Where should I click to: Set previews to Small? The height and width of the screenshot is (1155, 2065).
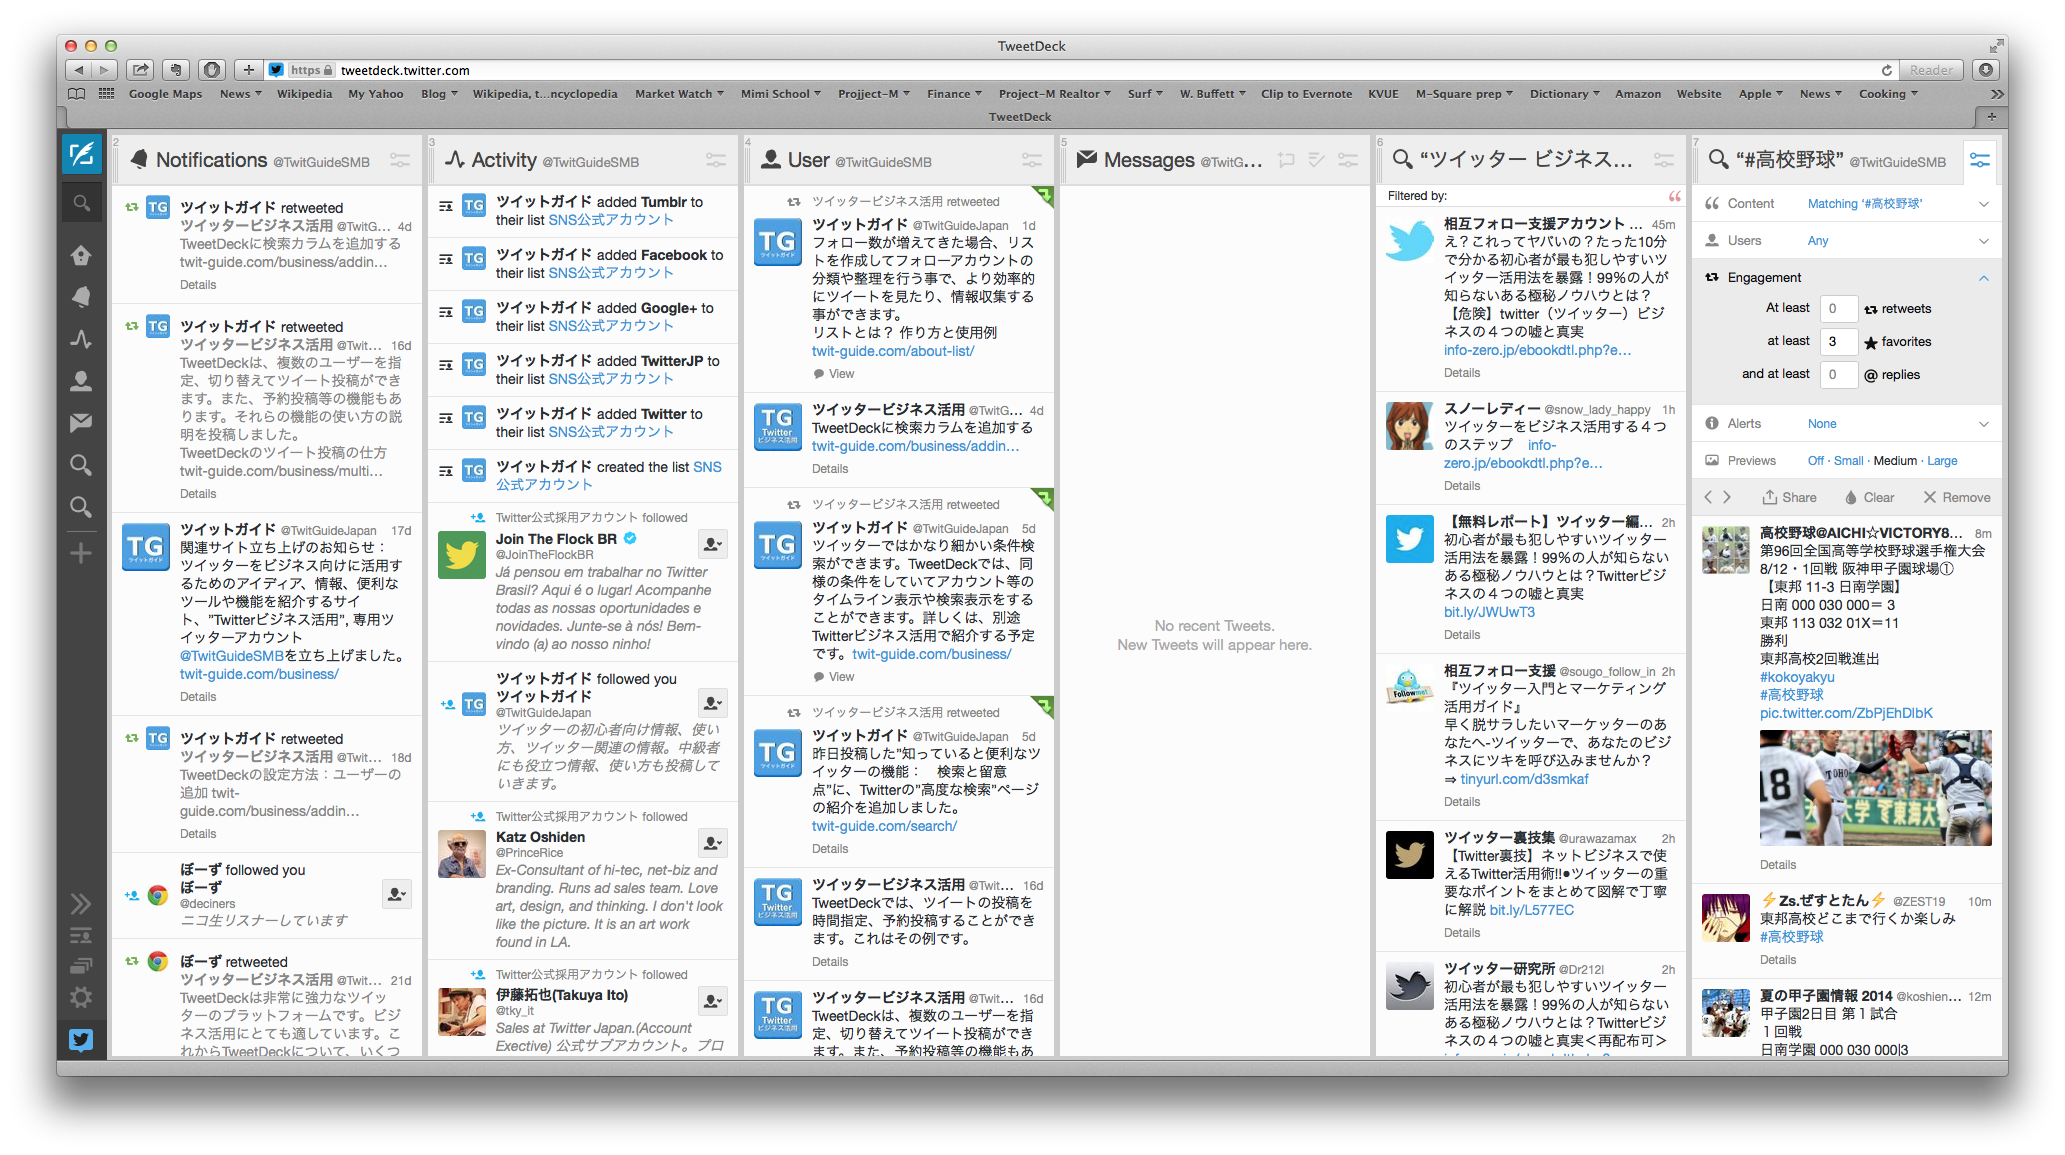coord(1848,461)
